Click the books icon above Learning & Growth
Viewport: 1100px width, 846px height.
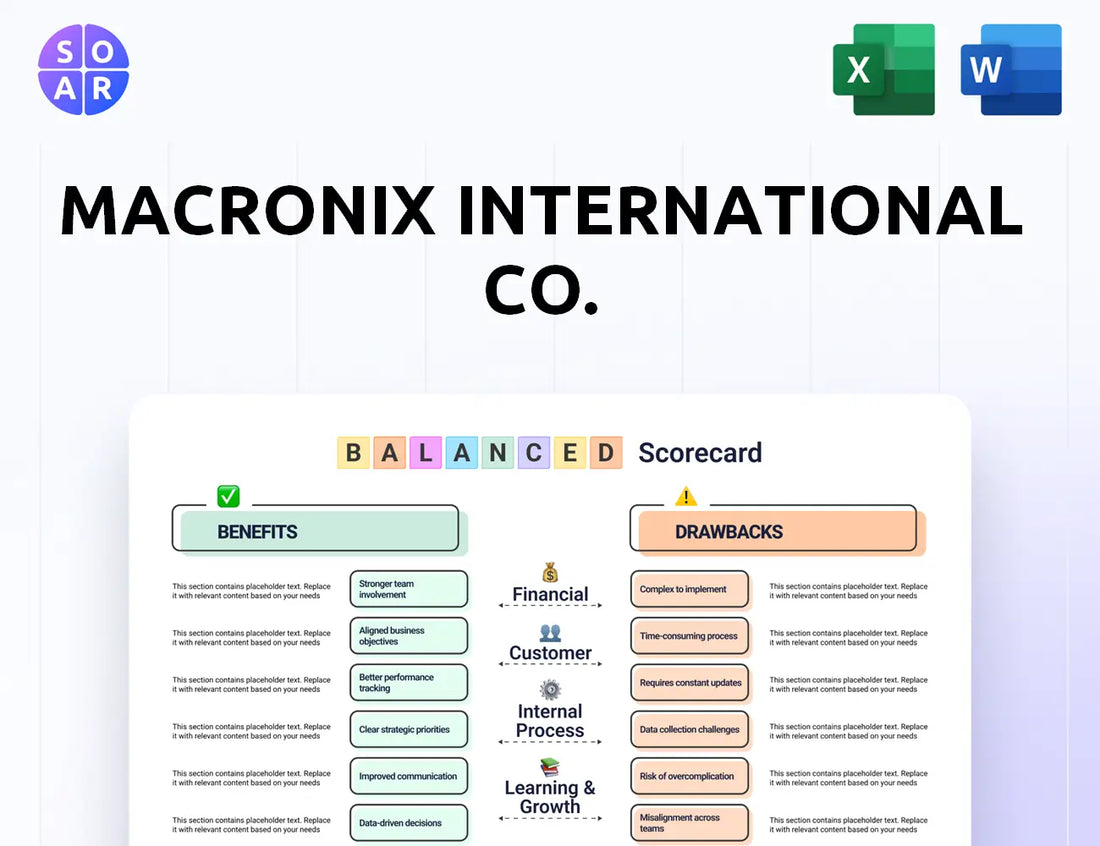click(550, 767)
